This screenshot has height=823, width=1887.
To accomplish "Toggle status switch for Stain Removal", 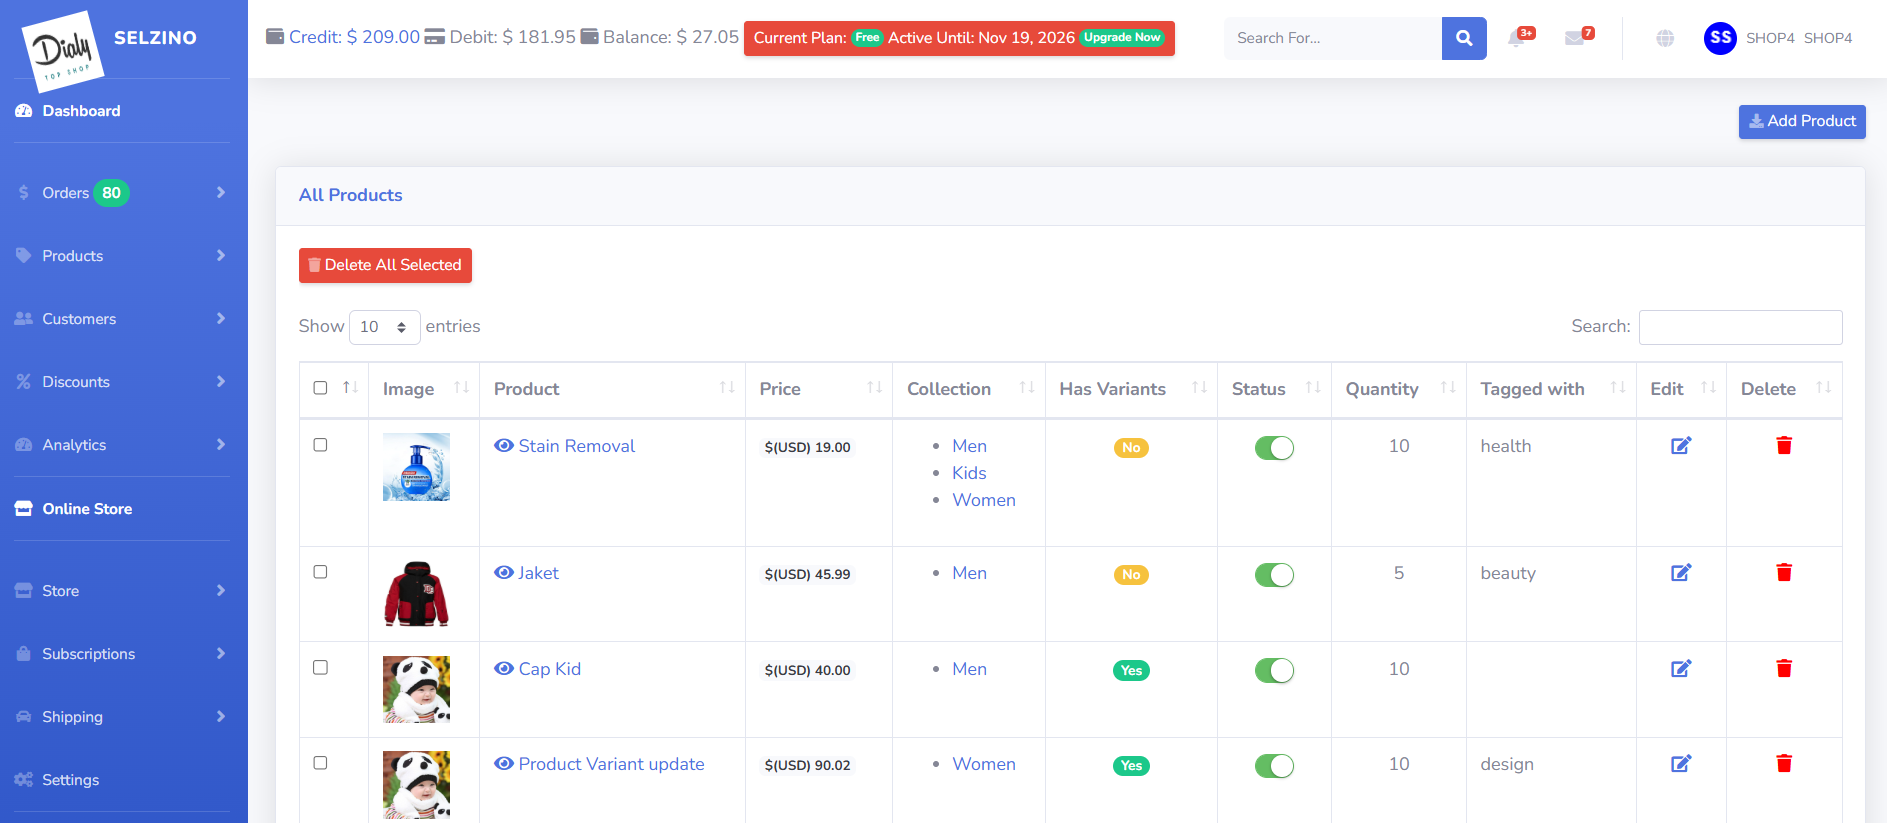I will (x=1274, y=448).
